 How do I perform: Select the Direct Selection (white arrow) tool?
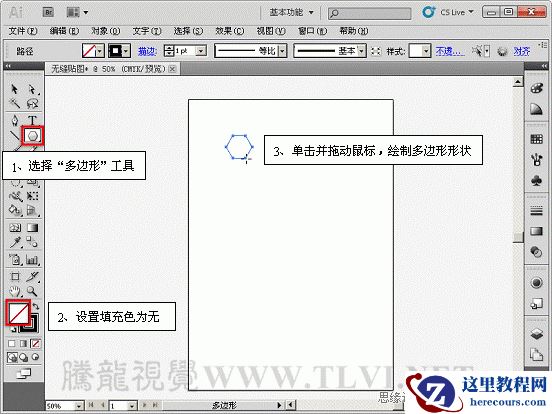[x=32, y=89]
